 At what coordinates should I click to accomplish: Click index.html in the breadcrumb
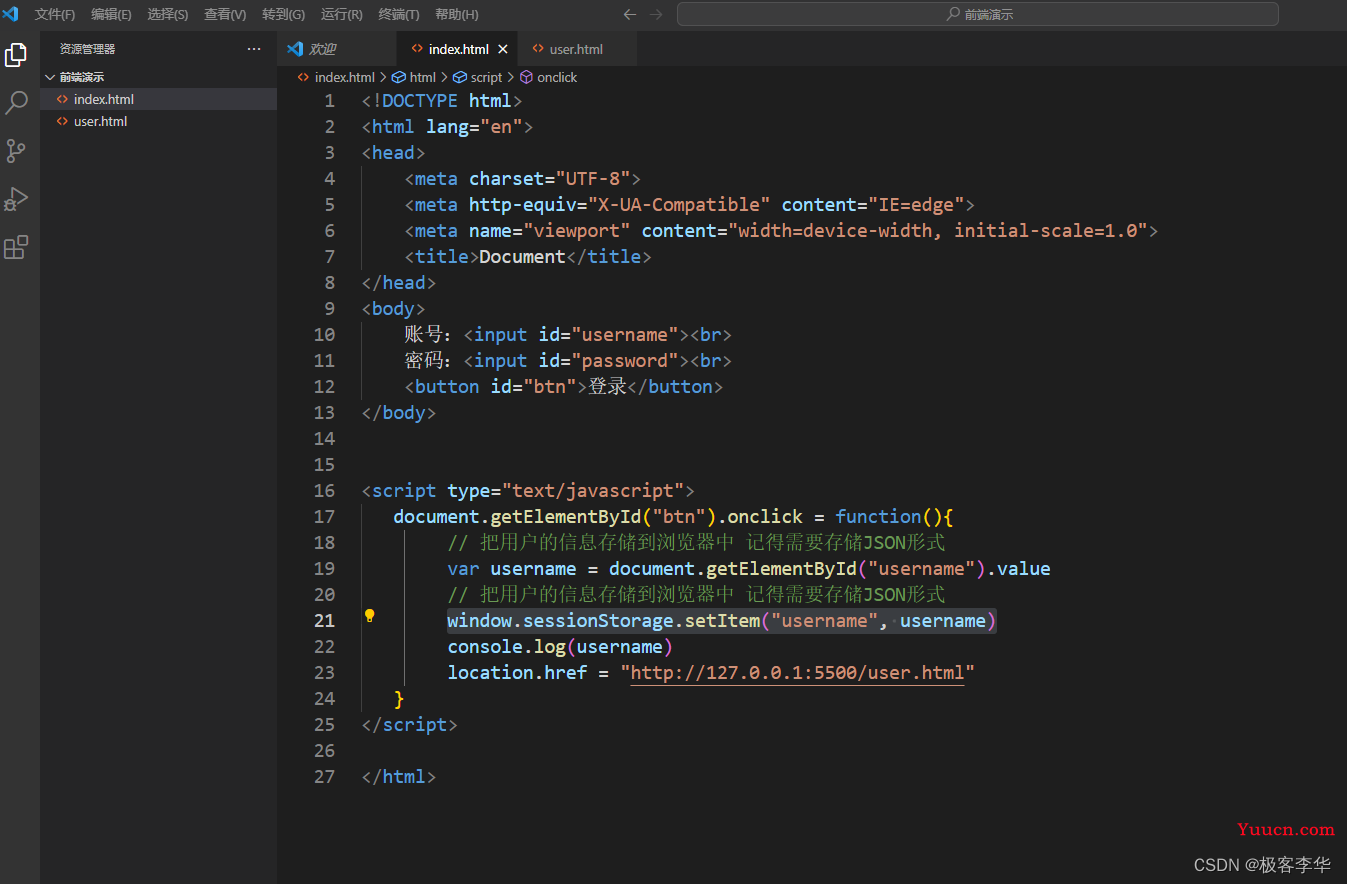[x=344, y=77]
